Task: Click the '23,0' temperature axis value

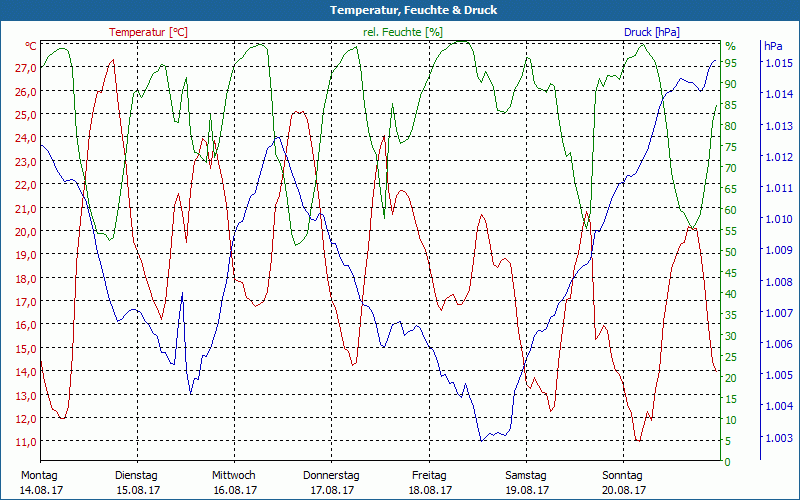Action: click(26, 161)
